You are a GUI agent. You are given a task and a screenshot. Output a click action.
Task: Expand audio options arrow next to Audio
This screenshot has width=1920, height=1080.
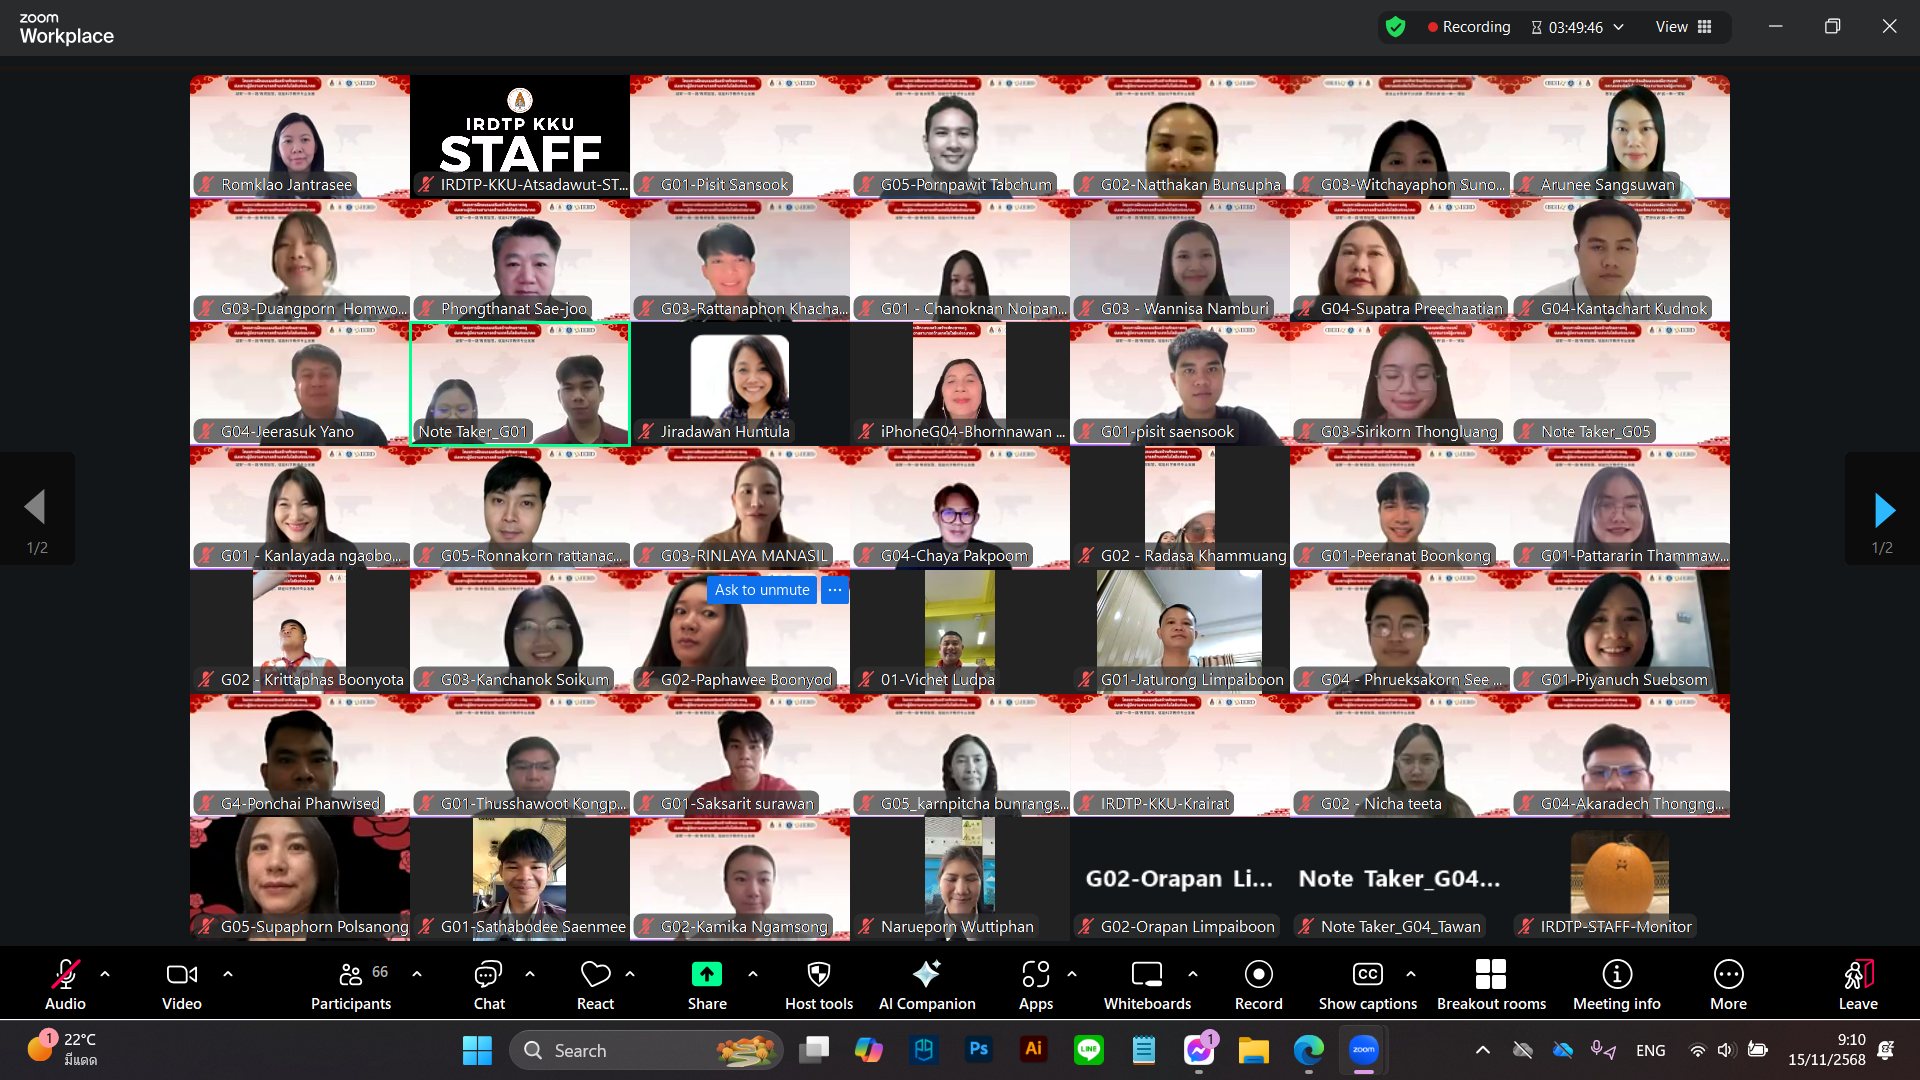pos(105,973)
